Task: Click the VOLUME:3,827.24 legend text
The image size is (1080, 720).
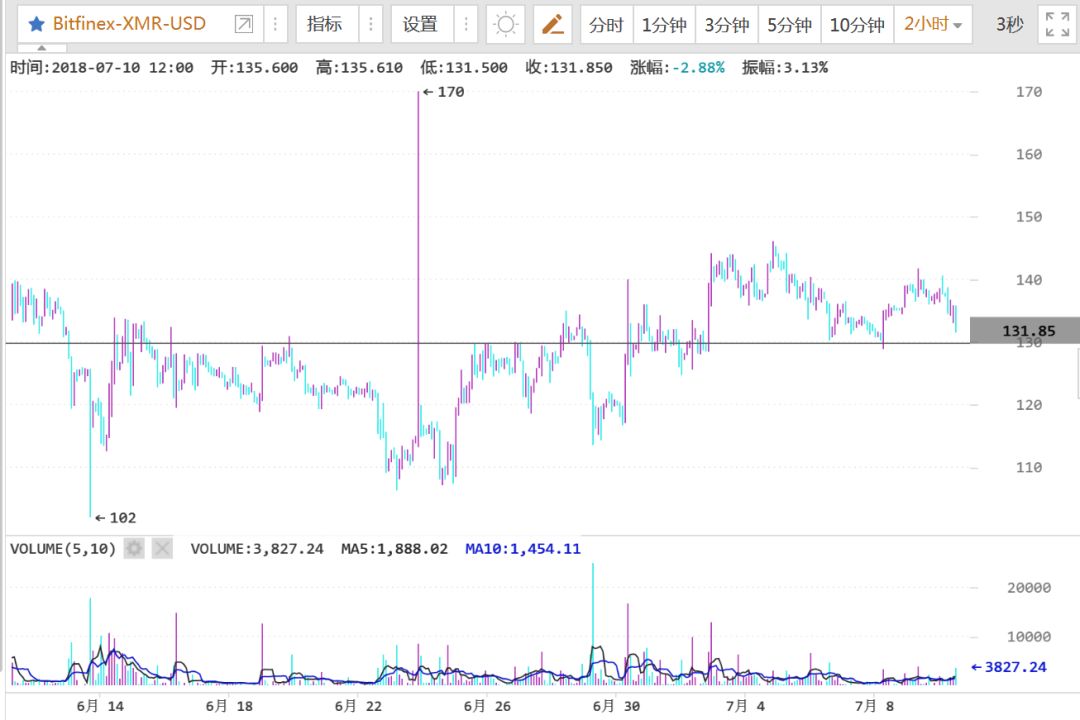Action: point(257,548)
